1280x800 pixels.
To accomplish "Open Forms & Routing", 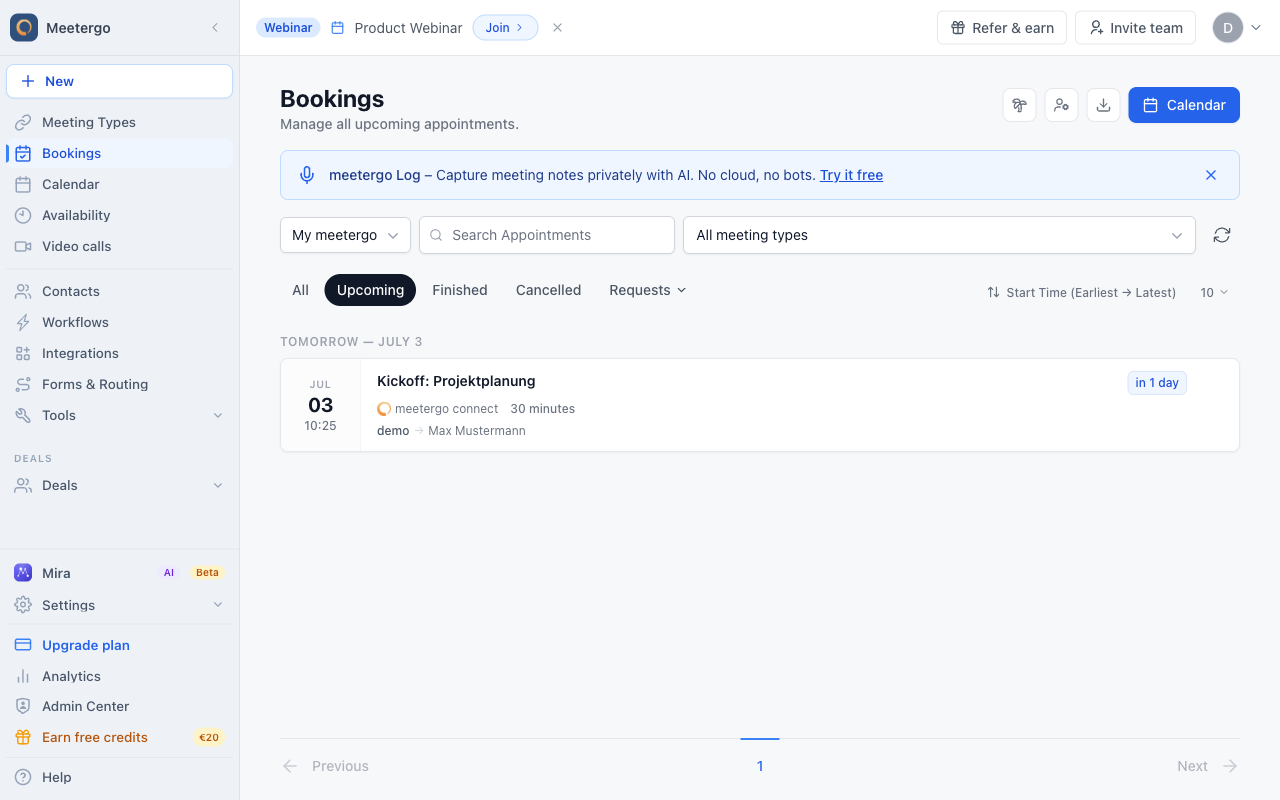I will point(120,384).
